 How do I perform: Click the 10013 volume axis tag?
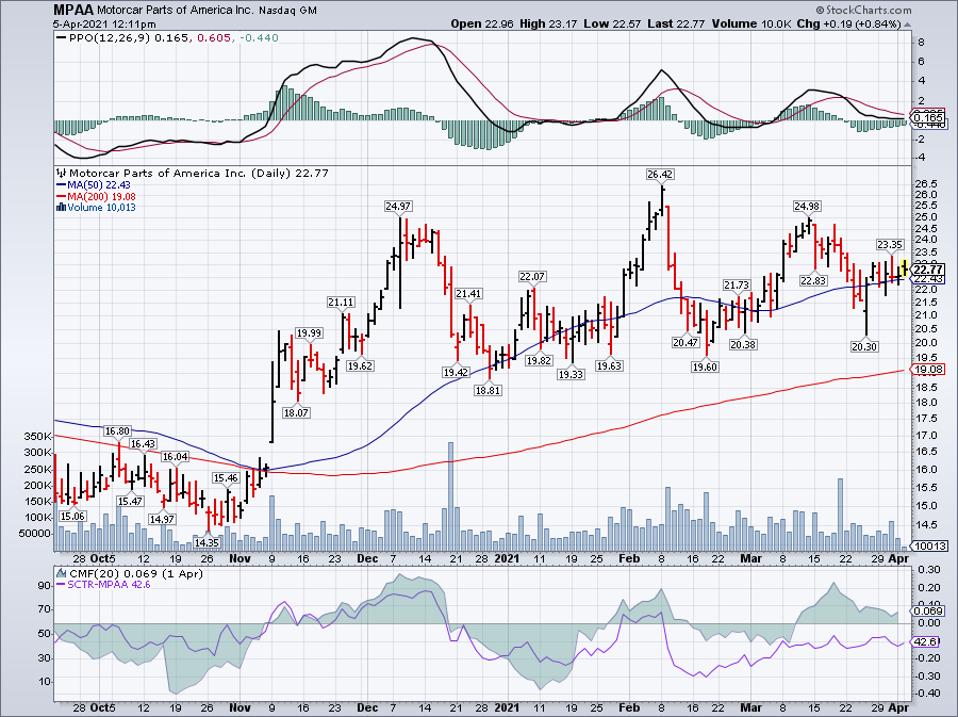click(929, 546)
